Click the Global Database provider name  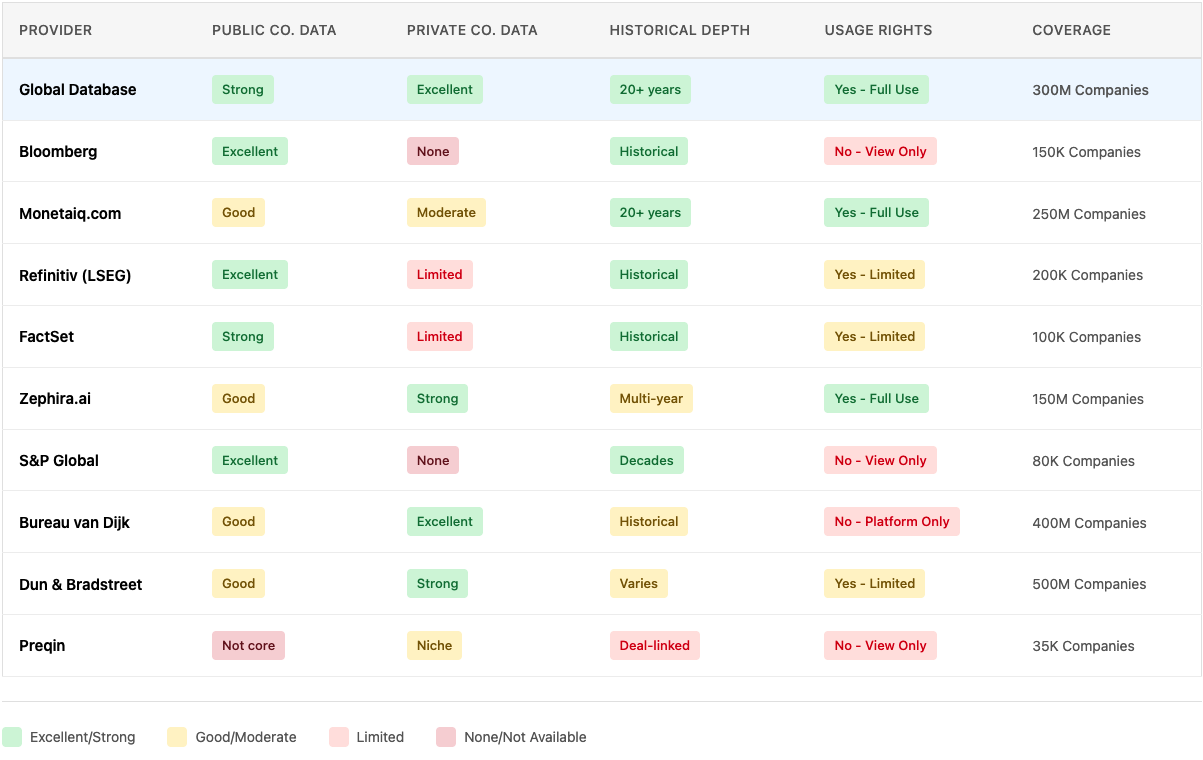point(77,90)
